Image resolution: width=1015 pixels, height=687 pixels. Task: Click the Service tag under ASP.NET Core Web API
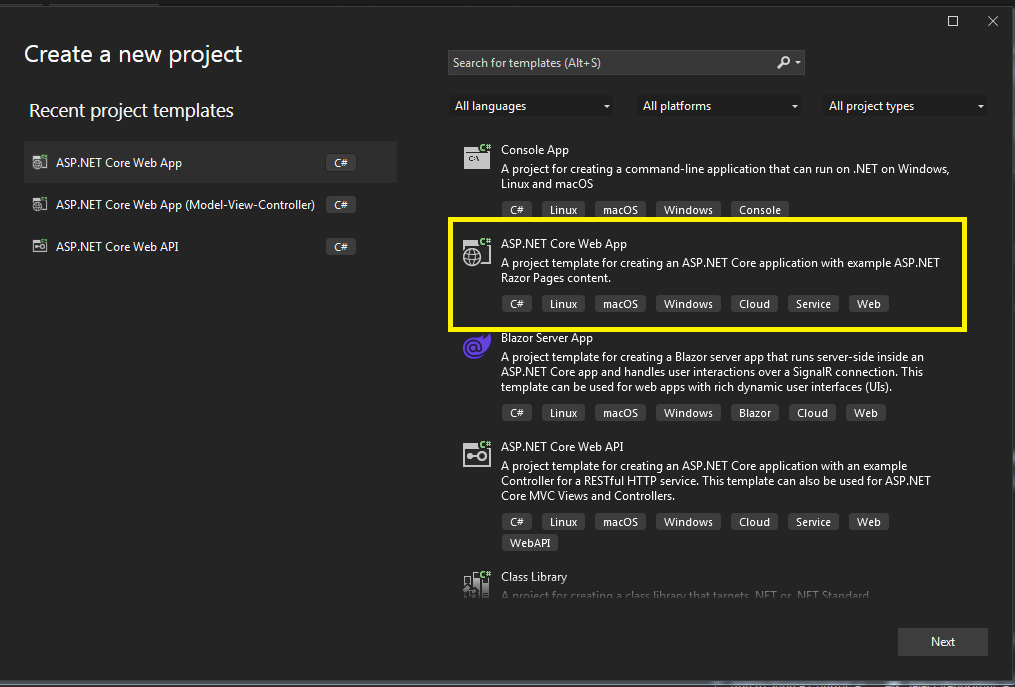pos(812,521)
